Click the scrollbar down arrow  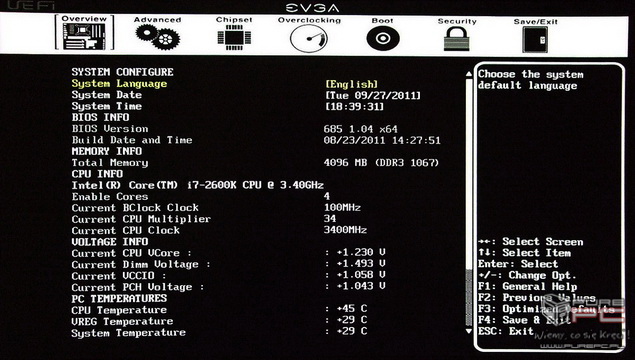coord(469,331)
